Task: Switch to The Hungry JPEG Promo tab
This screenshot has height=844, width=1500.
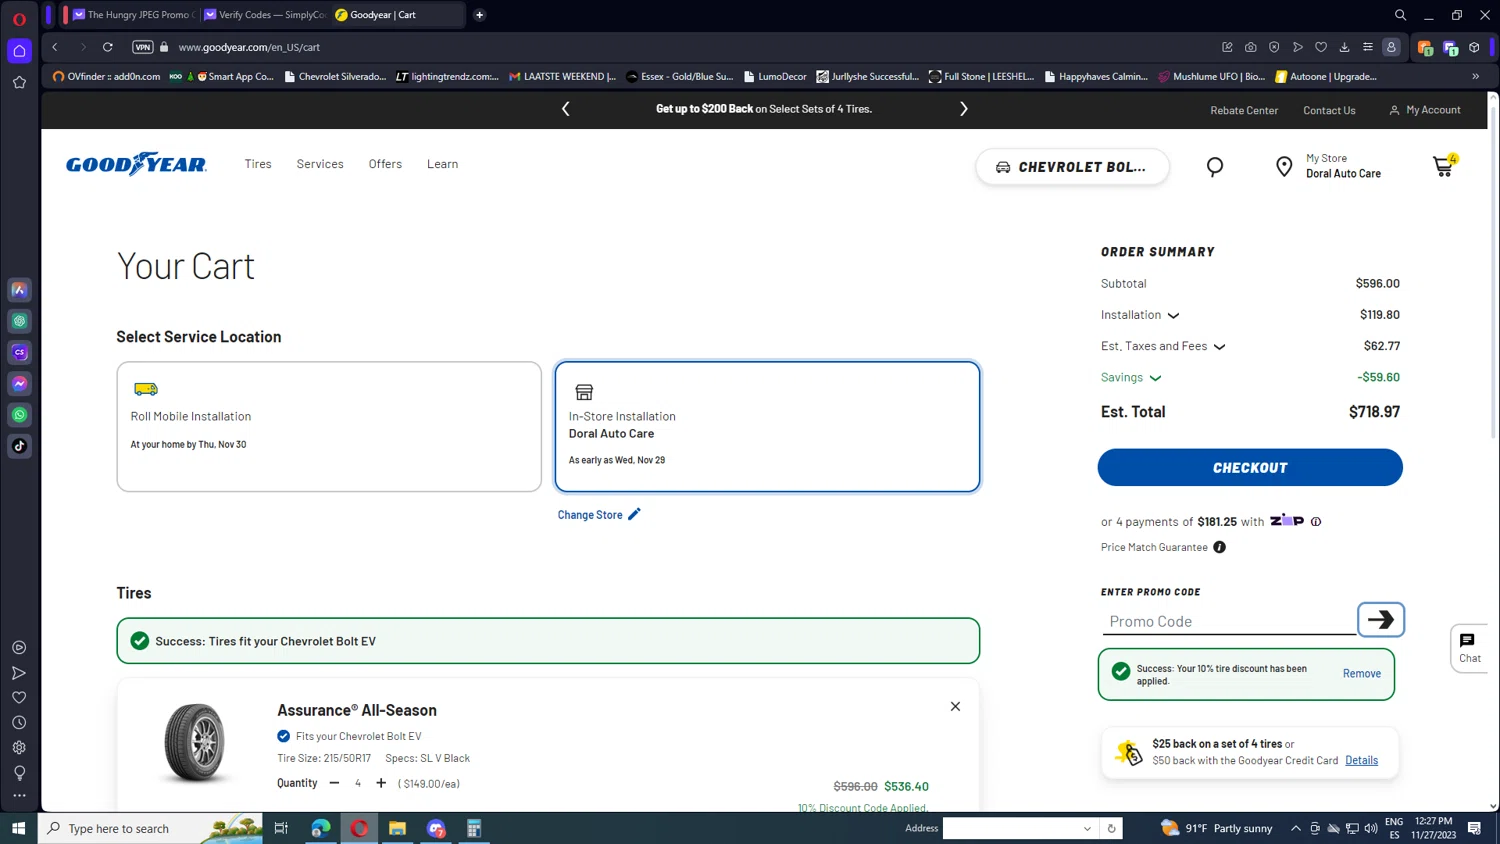Action: 130,15
